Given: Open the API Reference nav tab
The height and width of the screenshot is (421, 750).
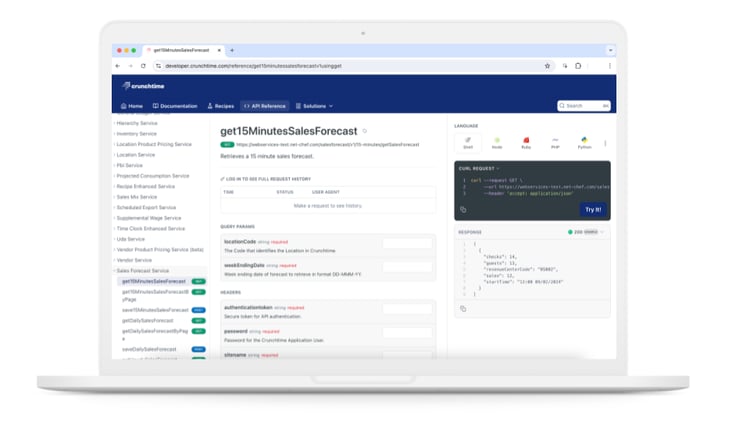Looking at the screenshot, I should pos(265,106).
